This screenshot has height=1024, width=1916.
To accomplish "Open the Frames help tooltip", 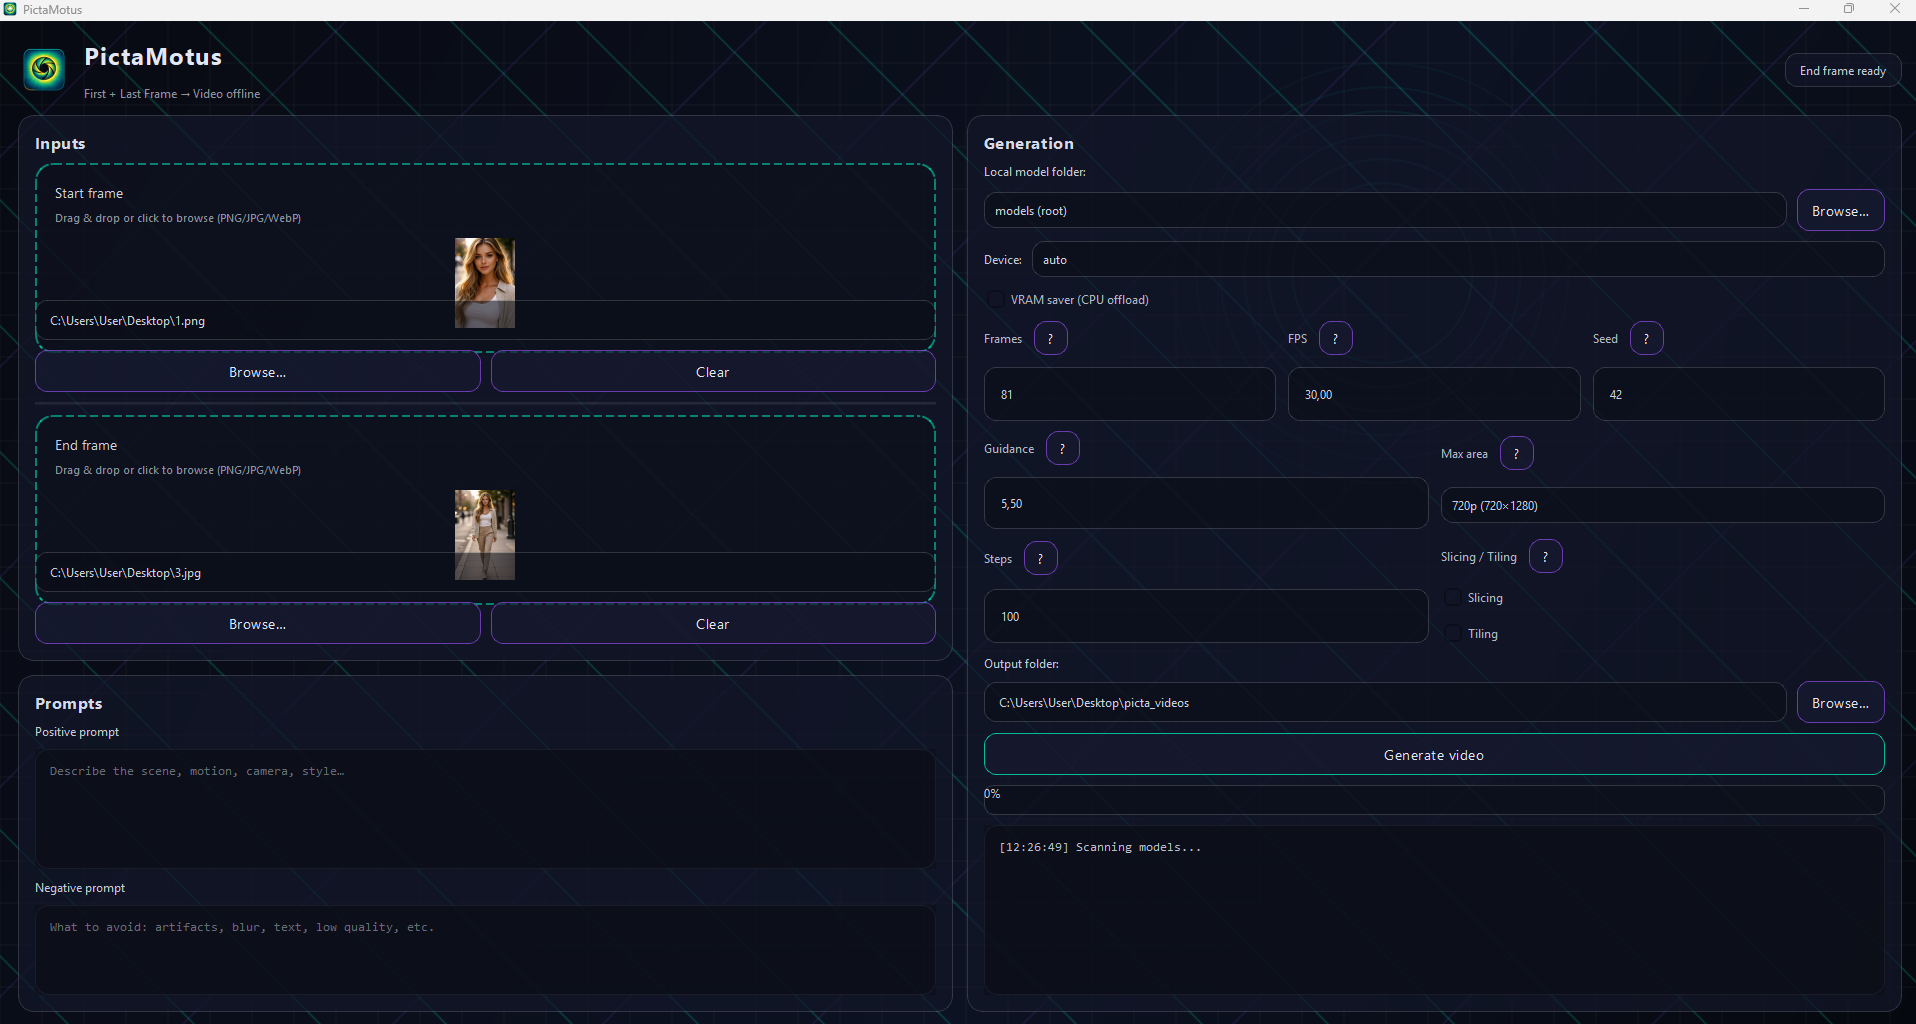I will point(1050,338).
